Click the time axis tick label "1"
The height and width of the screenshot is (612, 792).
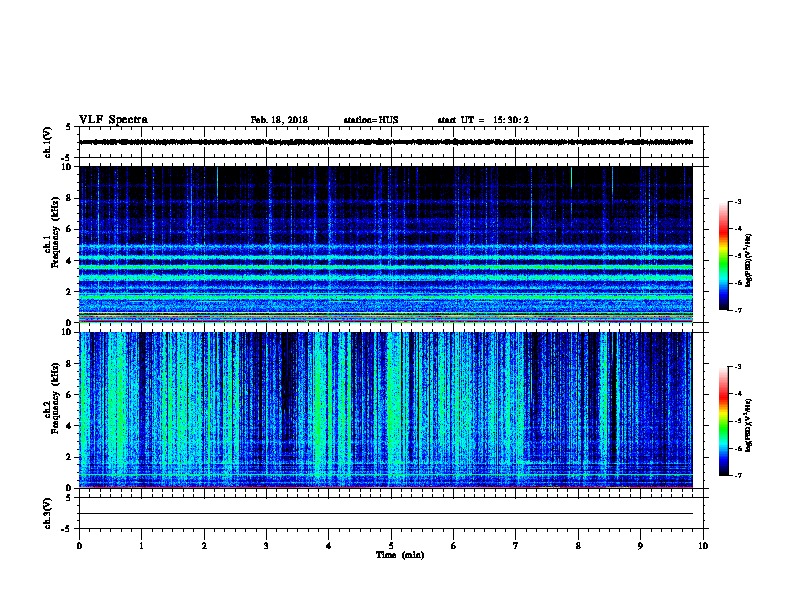pos(141,546)
